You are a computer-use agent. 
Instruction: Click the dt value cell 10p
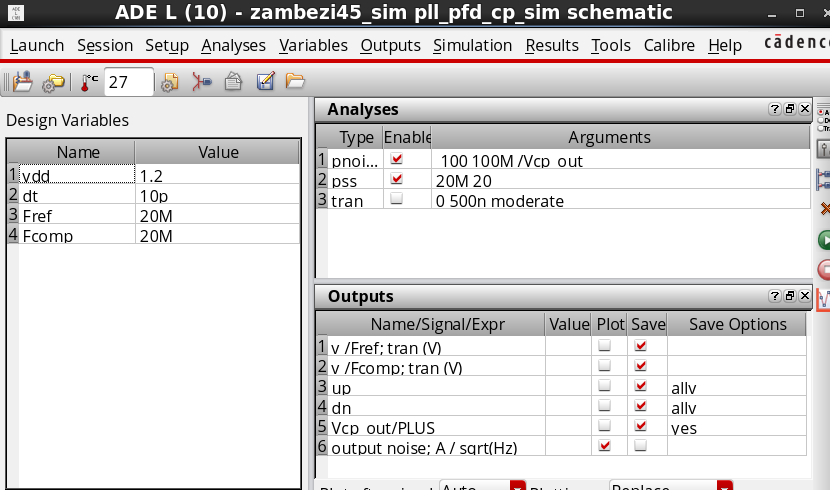(217, 195)
